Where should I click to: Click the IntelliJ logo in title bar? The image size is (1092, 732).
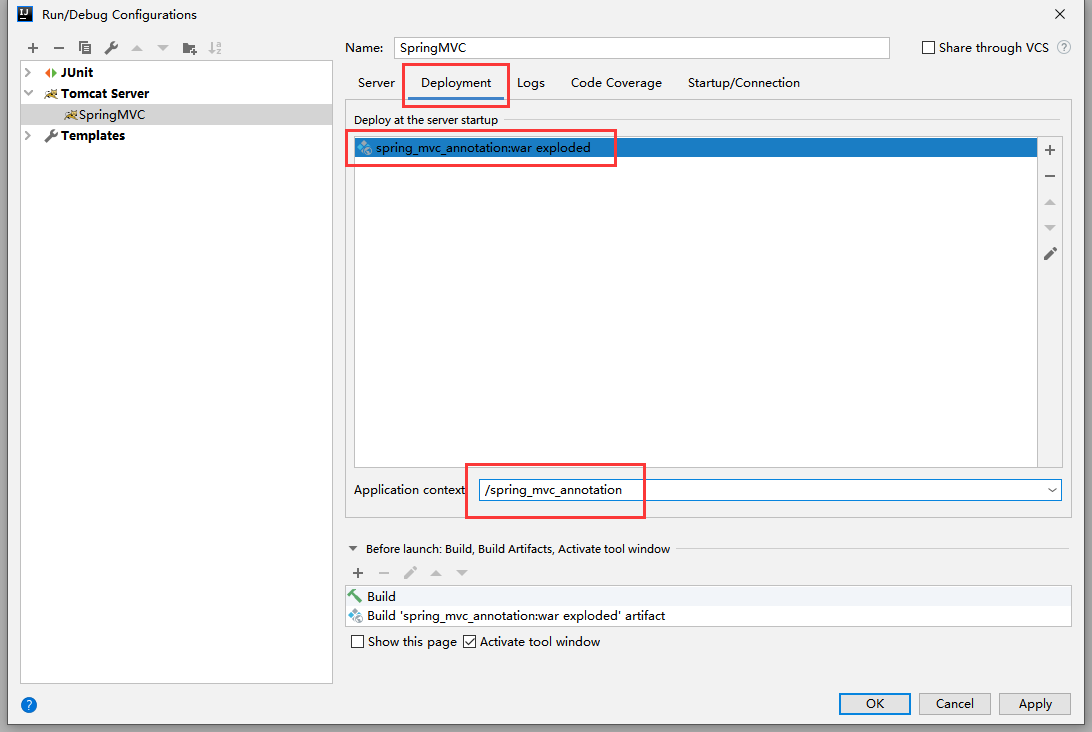pos(25,14)
